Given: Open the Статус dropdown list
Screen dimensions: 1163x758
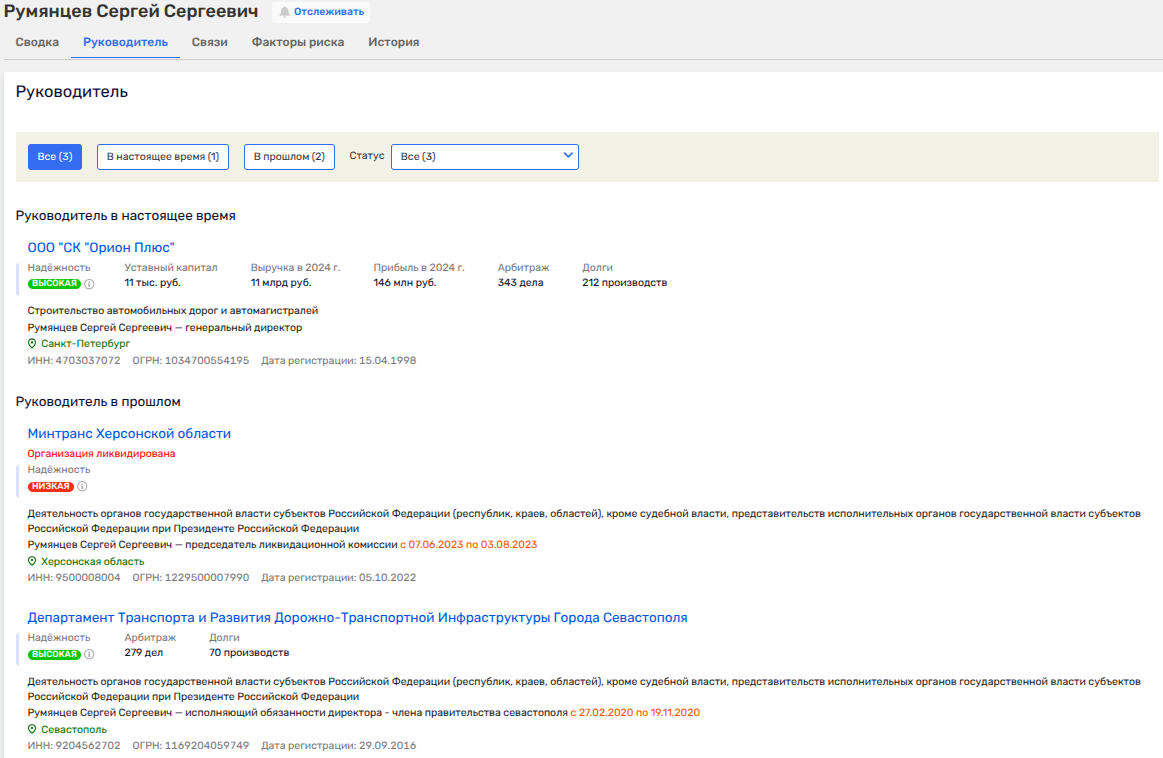Looking at the screenshot, I should pos(484,157).
